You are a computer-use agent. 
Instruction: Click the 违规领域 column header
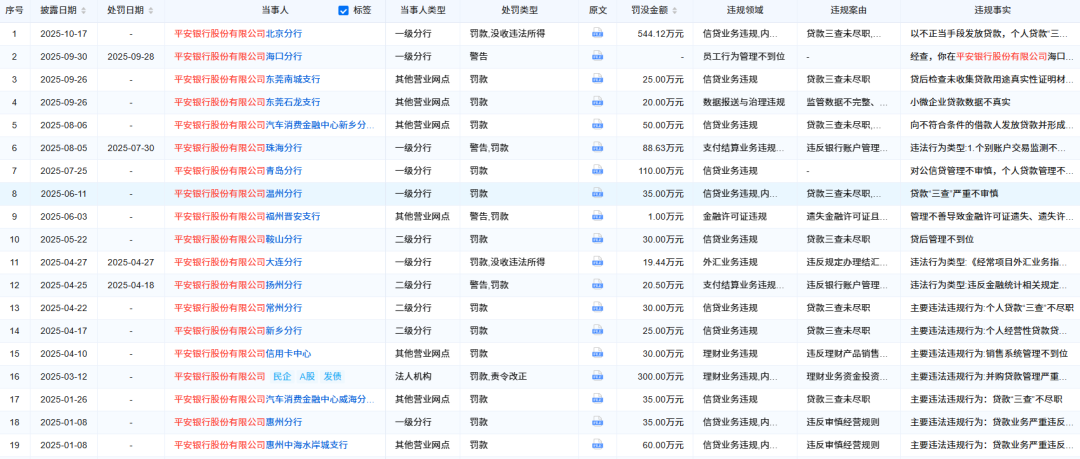(x=743, y=10)
